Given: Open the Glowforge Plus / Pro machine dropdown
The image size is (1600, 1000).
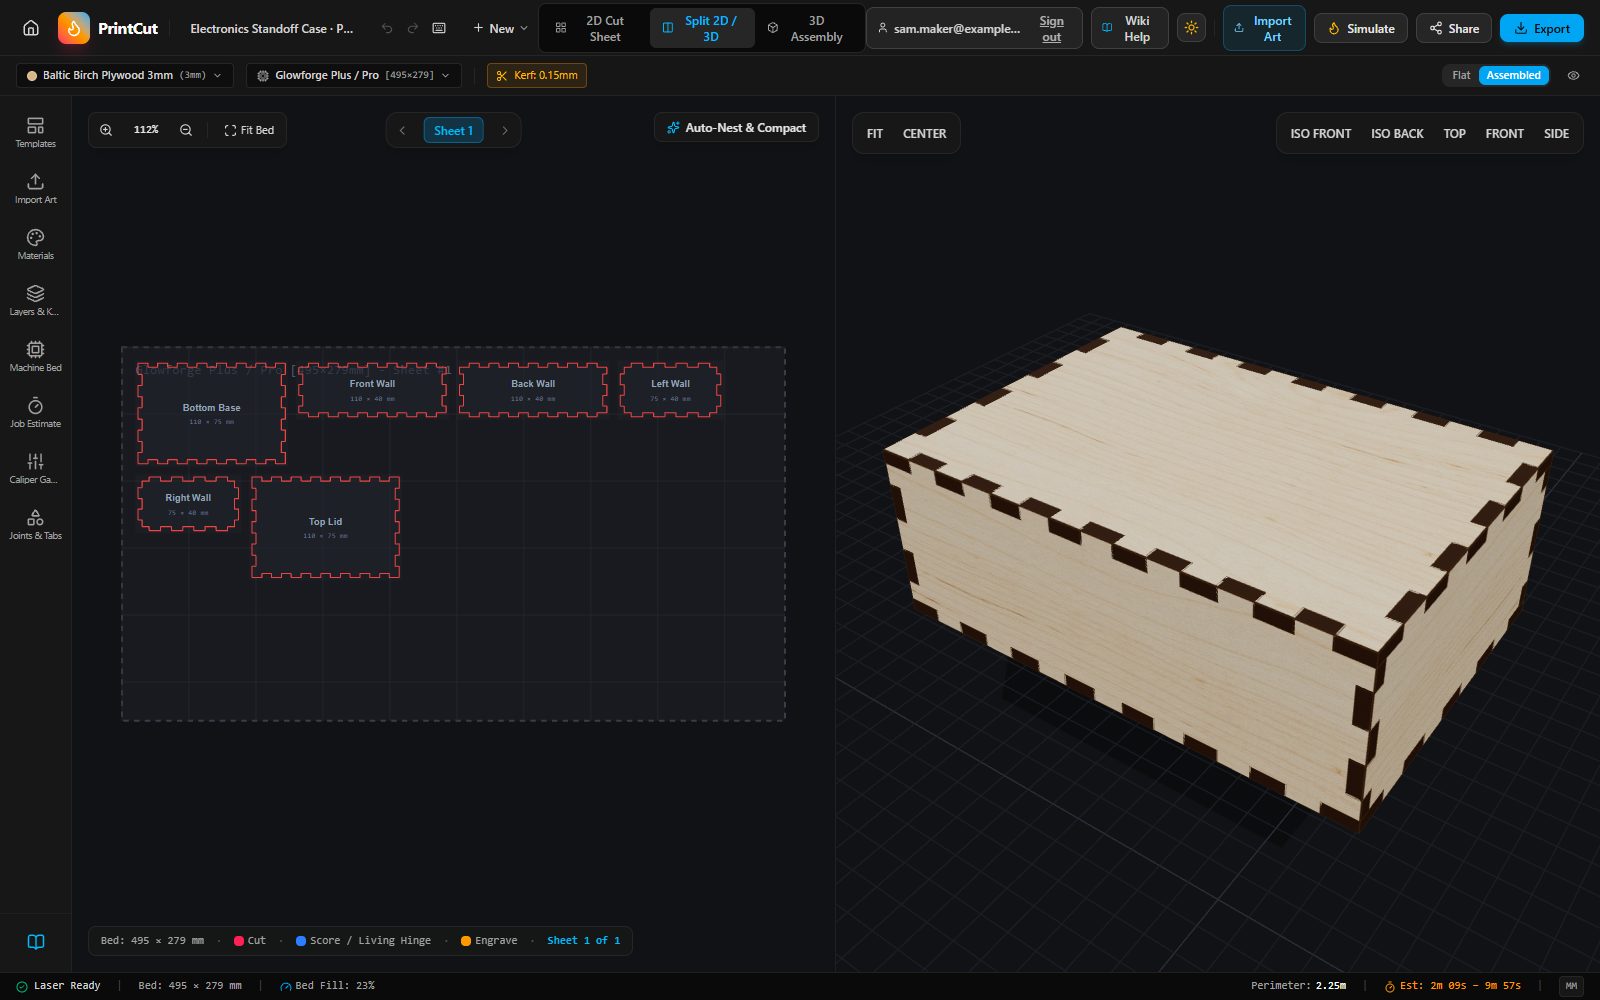Looking at the screenshot, I should click(354, 75).
